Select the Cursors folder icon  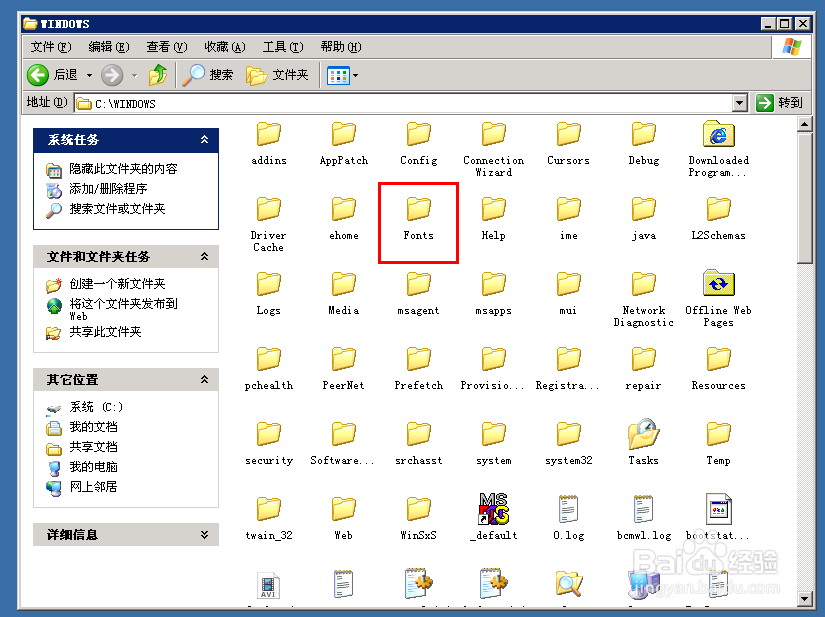(x=568, y=134)
